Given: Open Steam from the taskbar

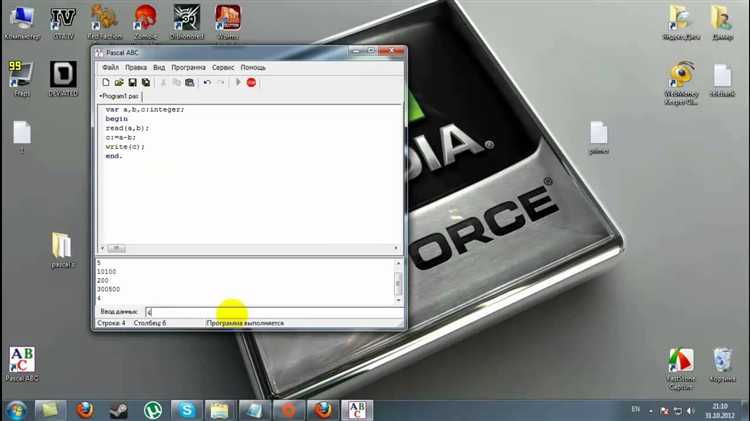Looking at the screenshot, I should (119, 410).
